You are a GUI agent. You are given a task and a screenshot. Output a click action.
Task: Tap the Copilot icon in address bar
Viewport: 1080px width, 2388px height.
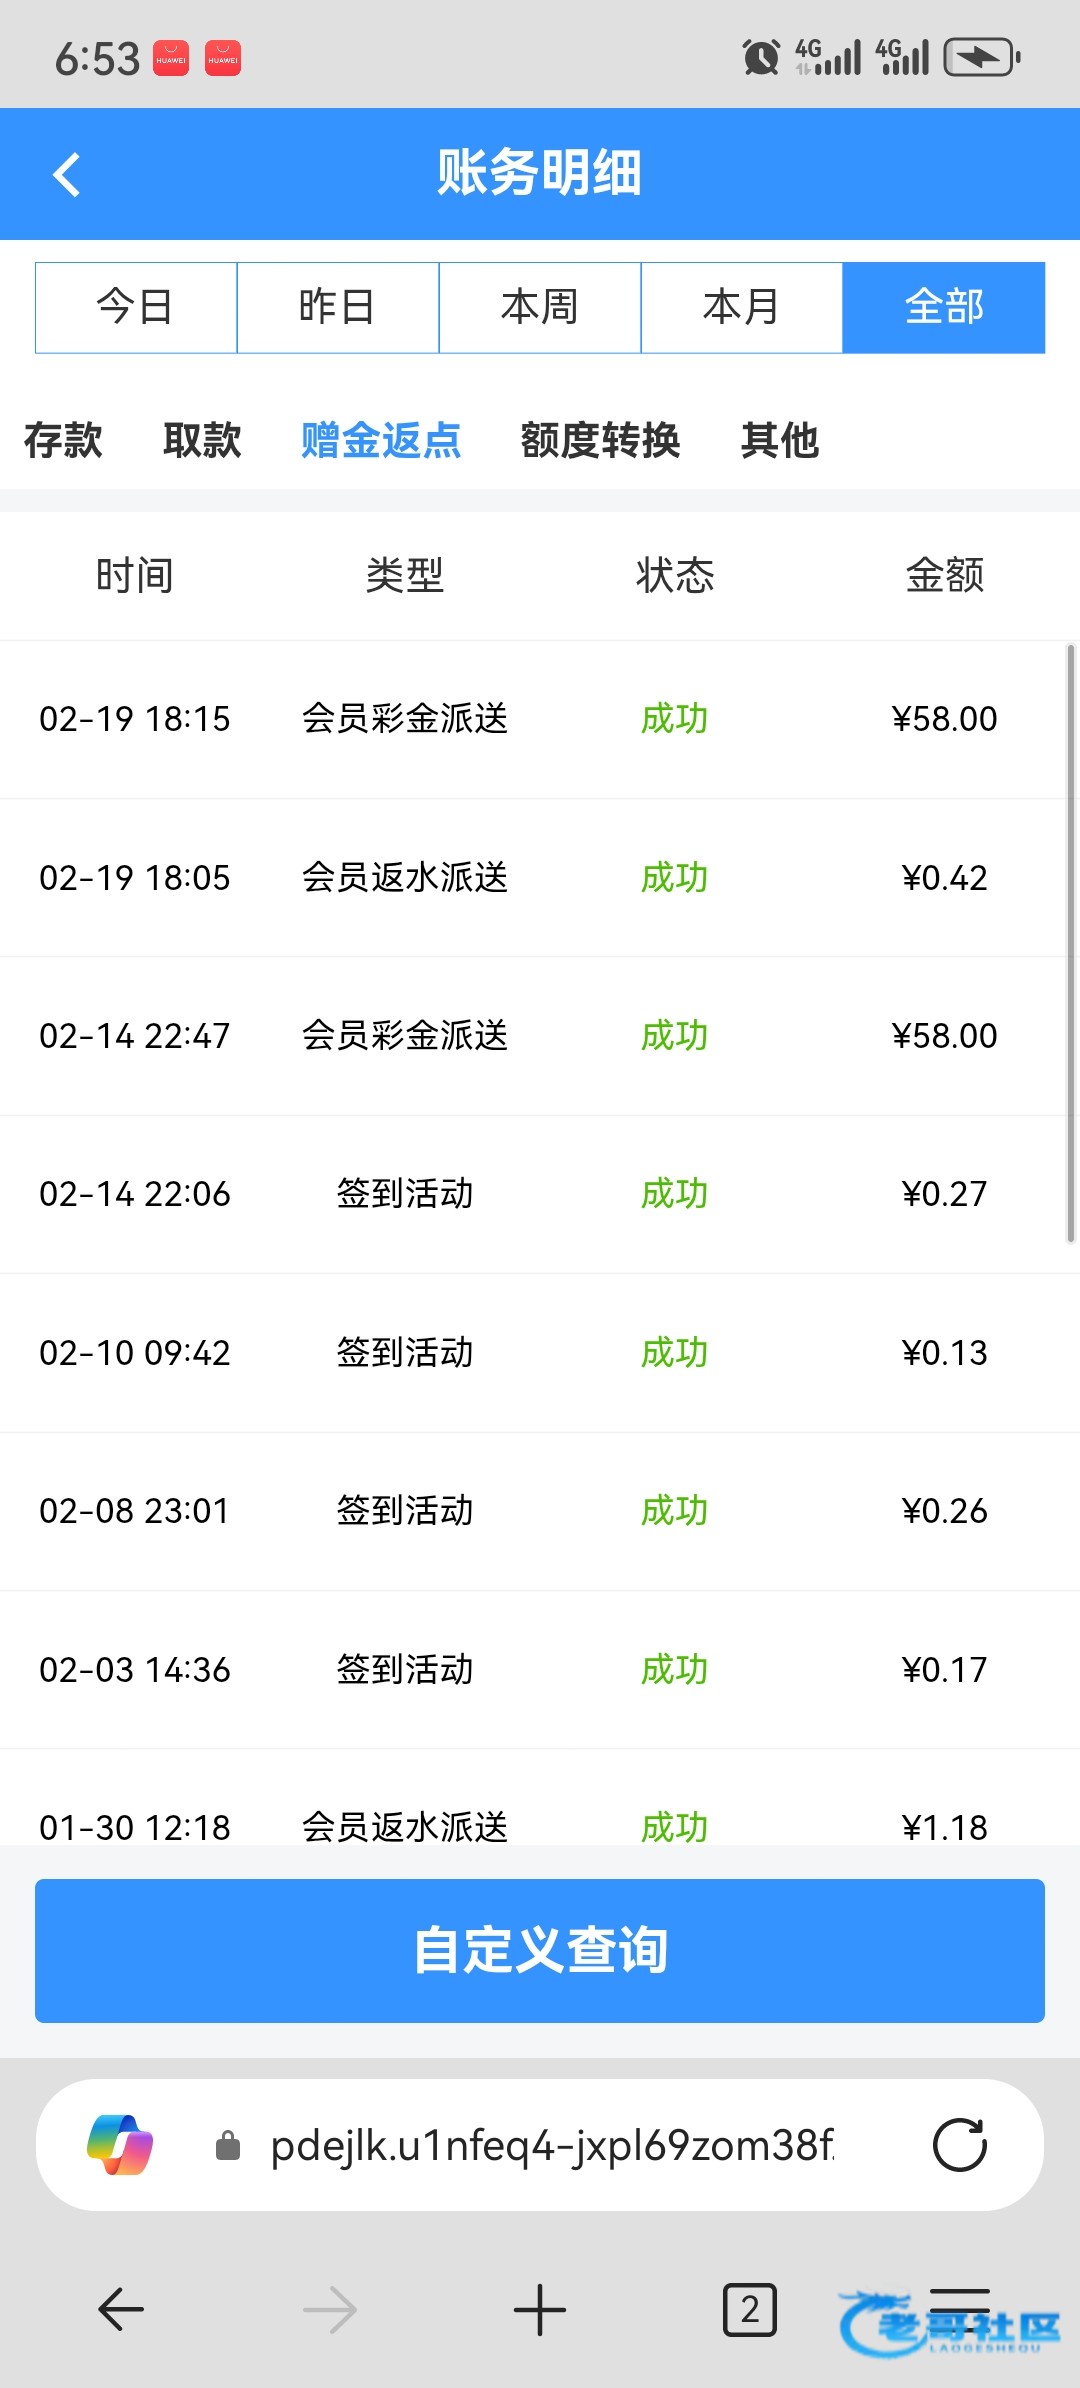tap(120, 2145)
